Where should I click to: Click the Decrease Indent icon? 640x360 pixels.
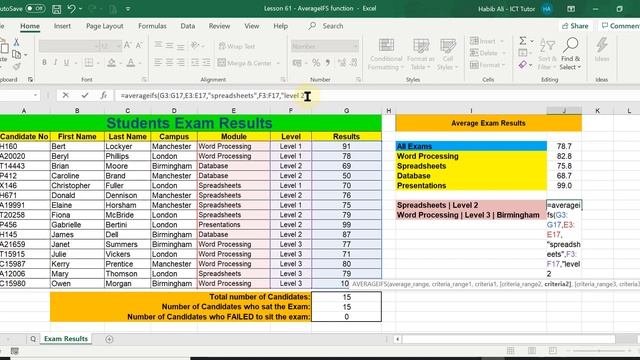[x=195, y=62]
